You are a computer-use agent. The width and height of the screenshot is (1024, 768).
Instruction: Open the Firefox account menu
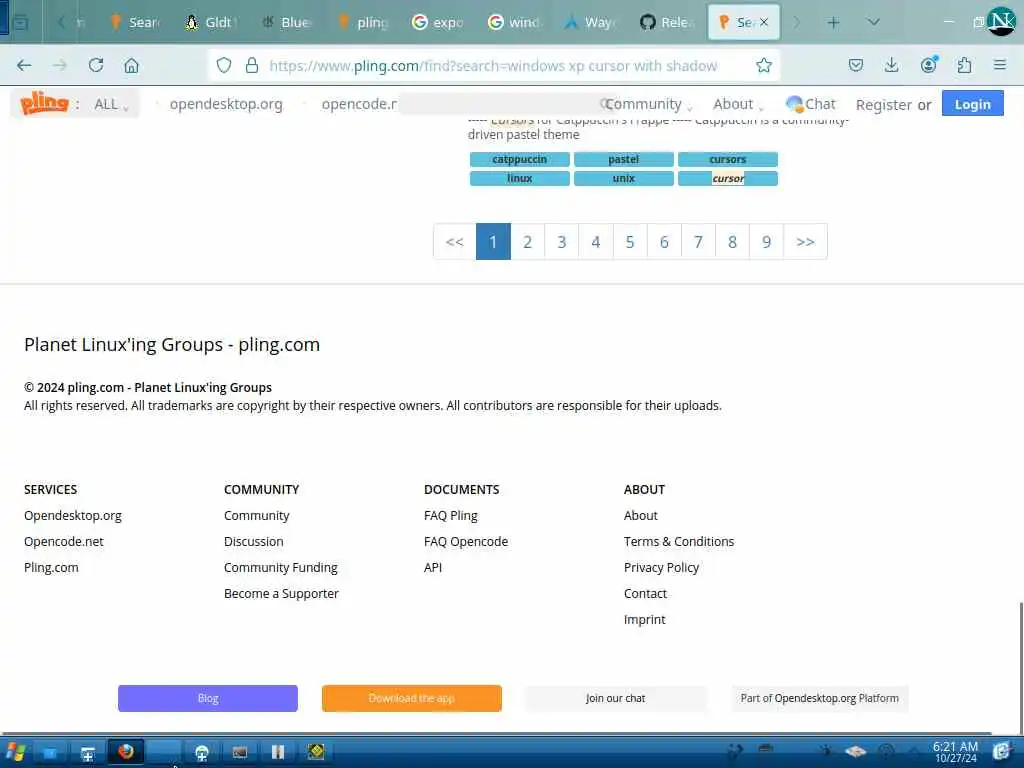tap(928, 65)
